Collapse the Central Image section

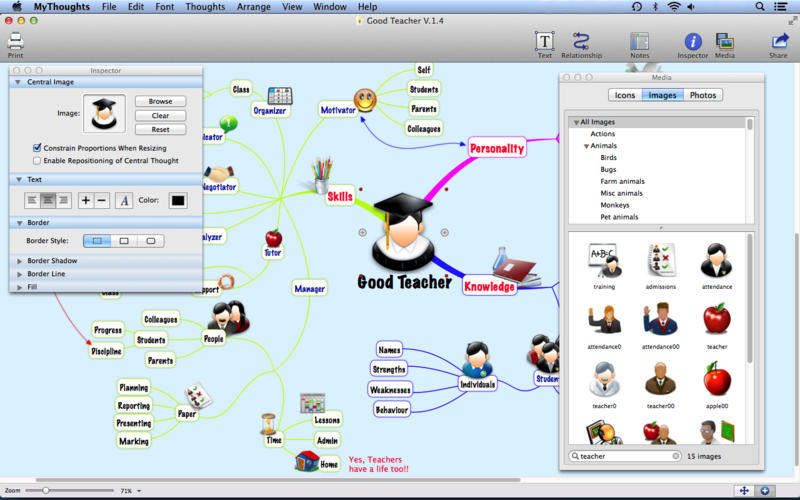click(x=18, y=82)
